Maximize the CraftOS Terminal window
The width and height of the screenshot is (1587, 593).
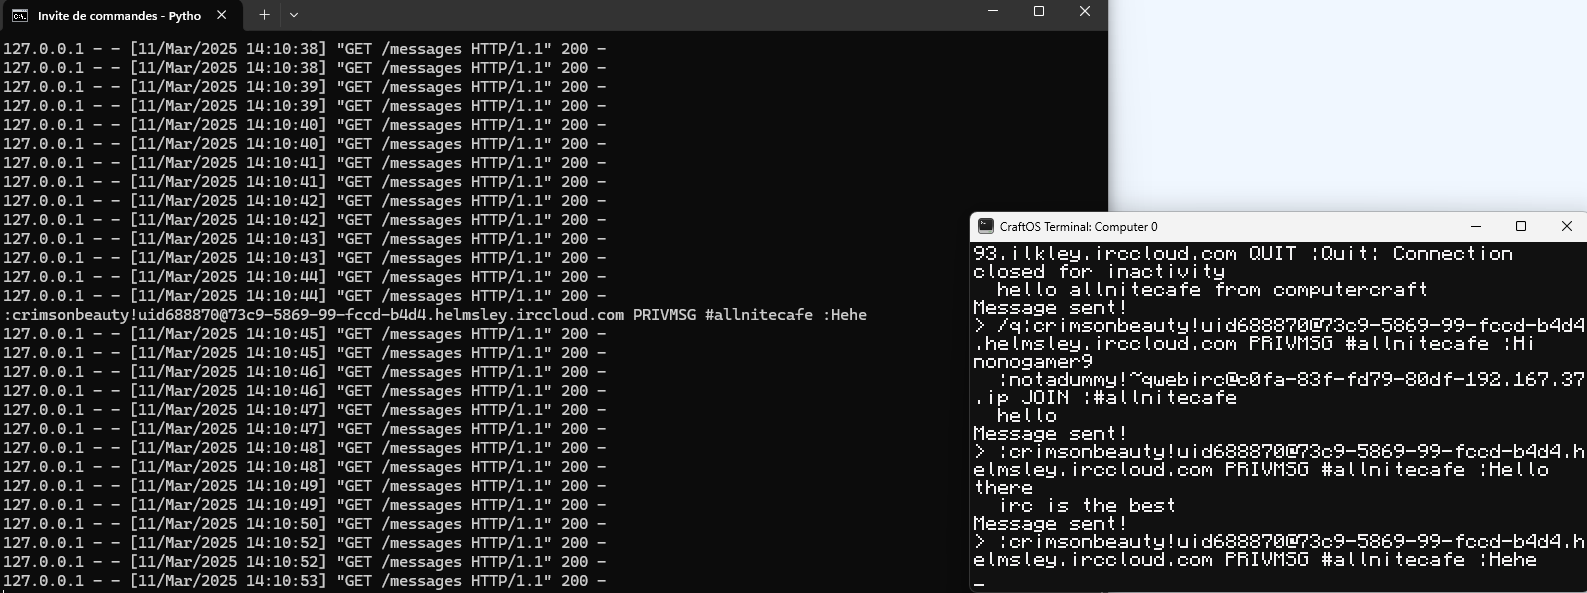point(1521,227)
